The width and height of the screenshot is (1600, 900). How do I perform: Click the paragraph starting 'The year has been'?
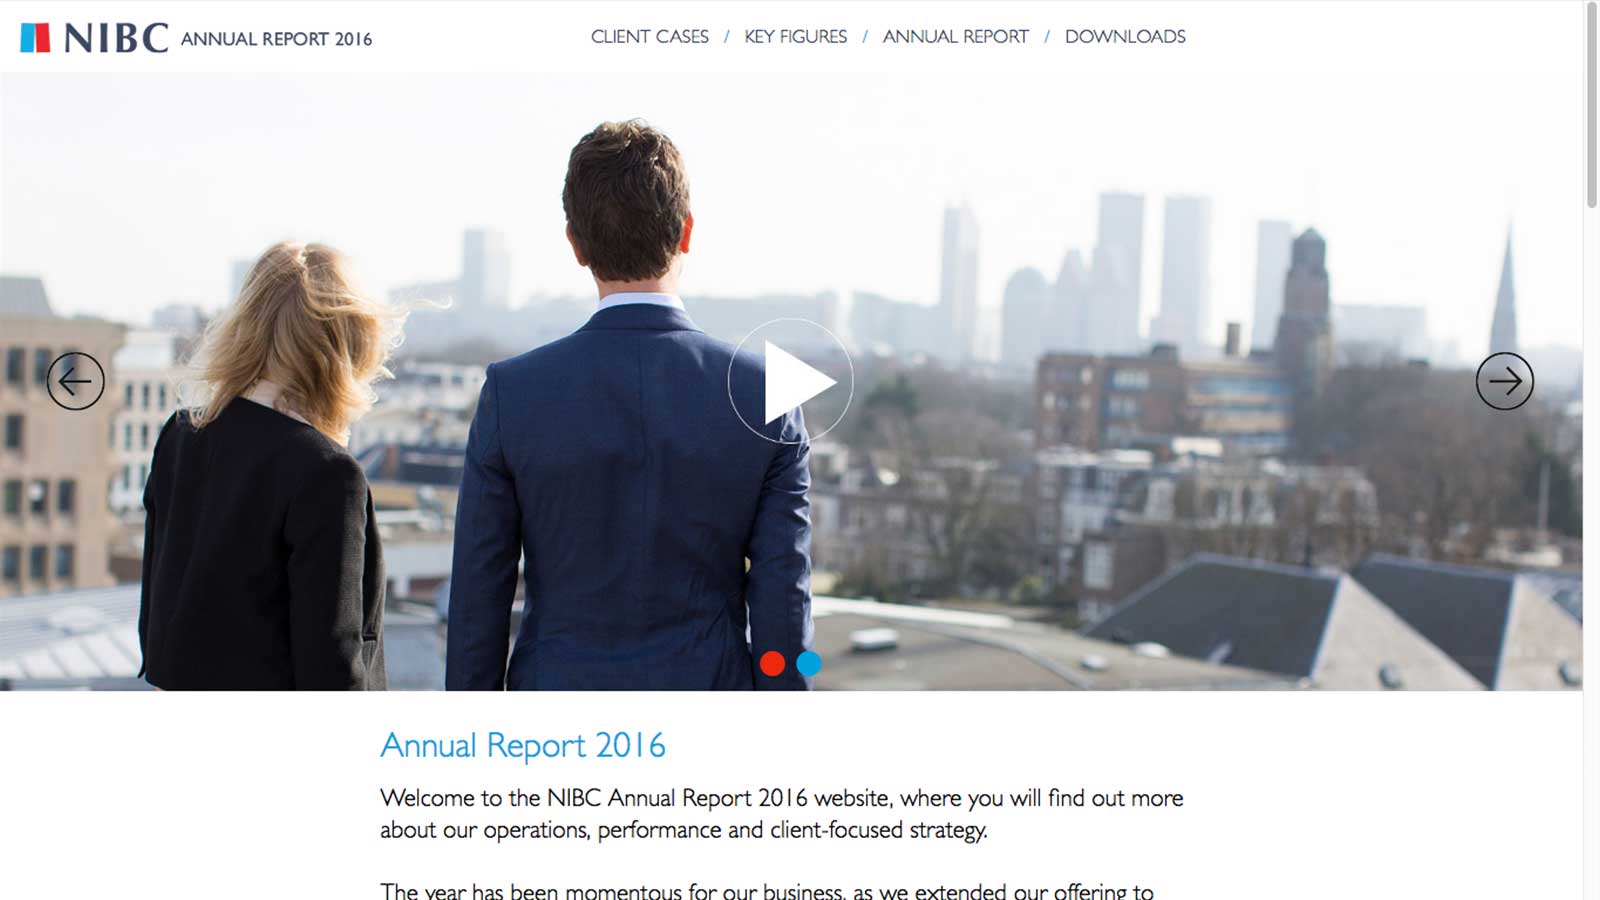[x=766, y=890]
